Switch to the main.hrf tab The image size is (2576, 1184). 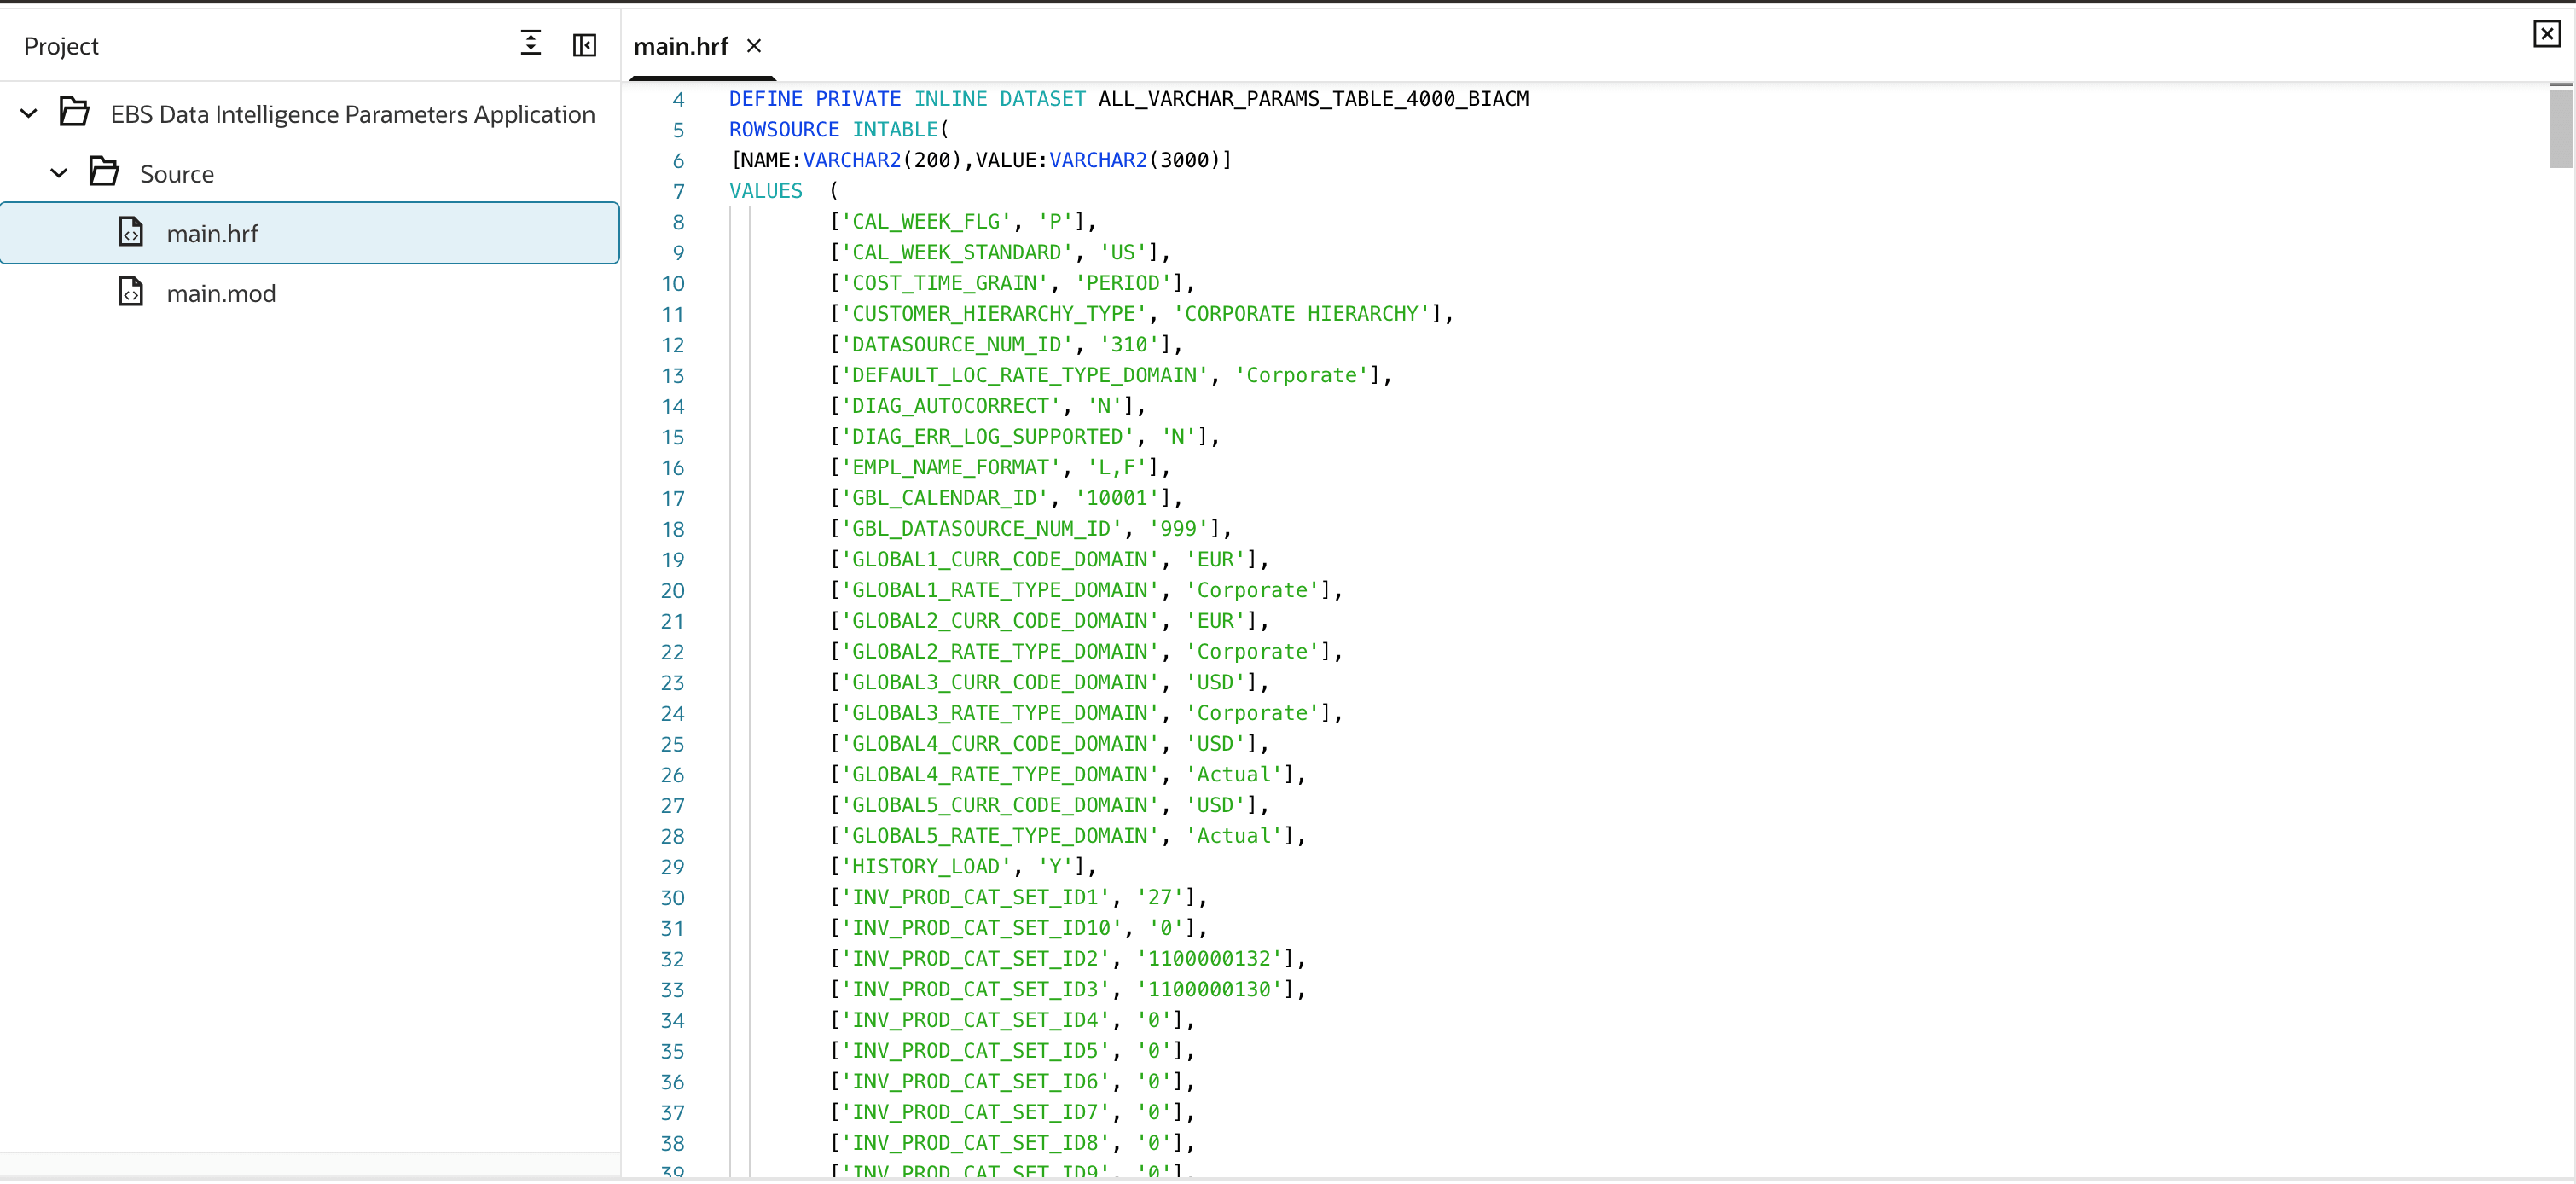click(x=681, y=46)
